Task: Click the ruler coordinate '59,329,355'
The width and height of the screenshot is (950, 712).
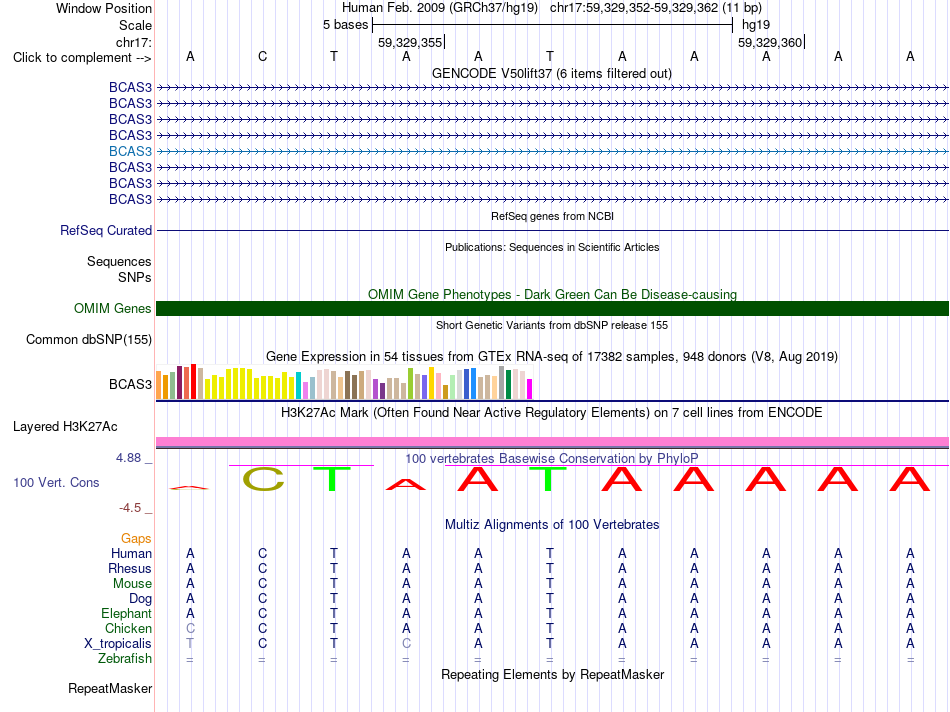Action: 410,42
